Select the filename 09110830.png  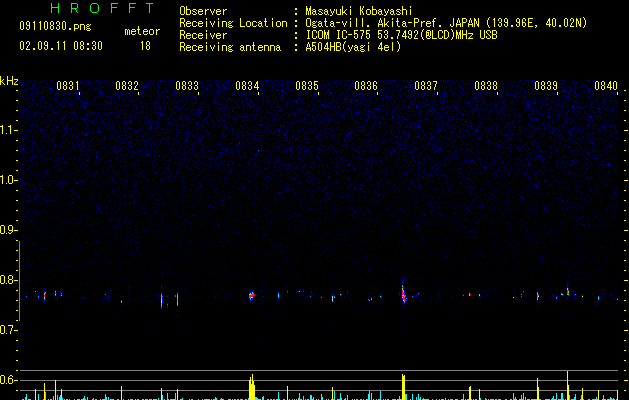coord(55,27)
